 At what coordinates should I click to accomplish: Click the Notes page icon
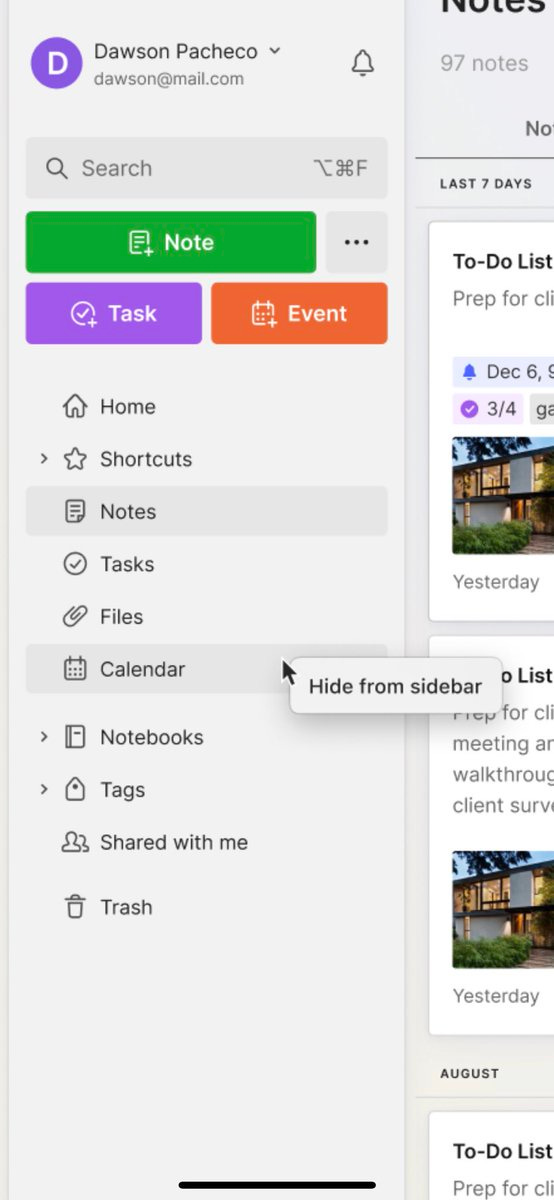point(75,512)
